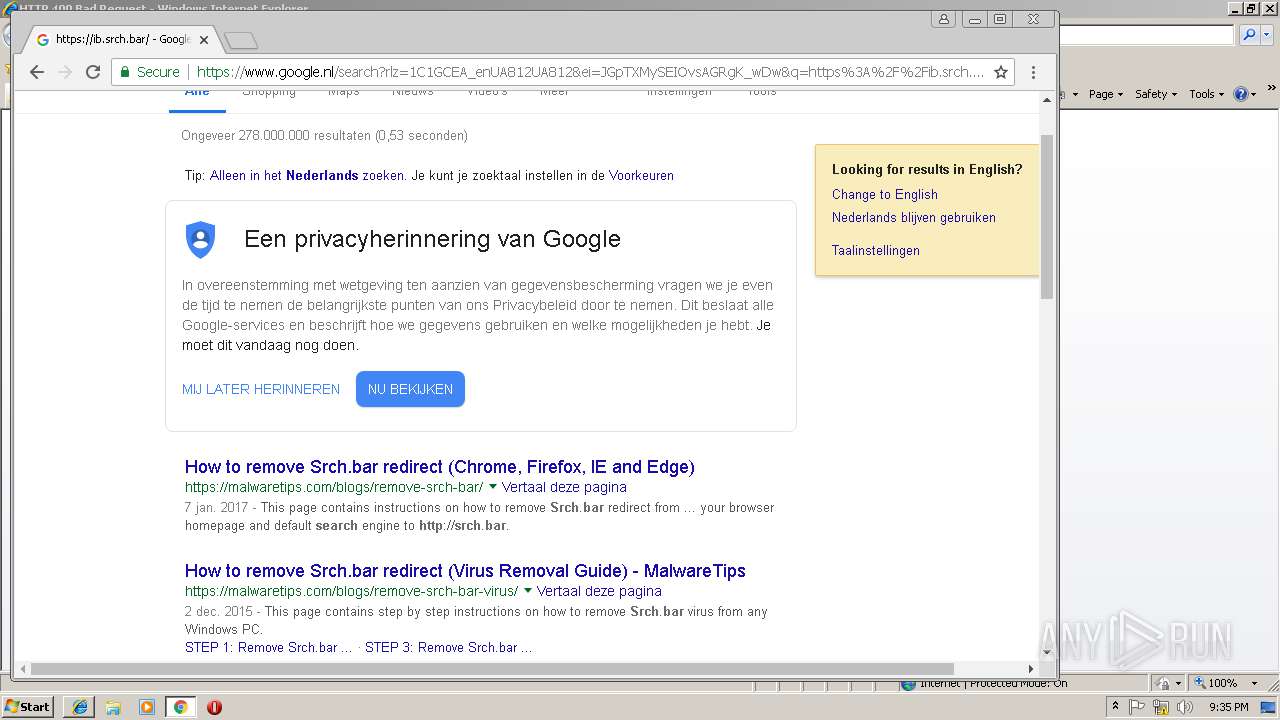Viewport: 1280px width, 720px height.
Task: Click 'Ongeveer 278.000.000 resultaten' text
Action: click(324, 135)
